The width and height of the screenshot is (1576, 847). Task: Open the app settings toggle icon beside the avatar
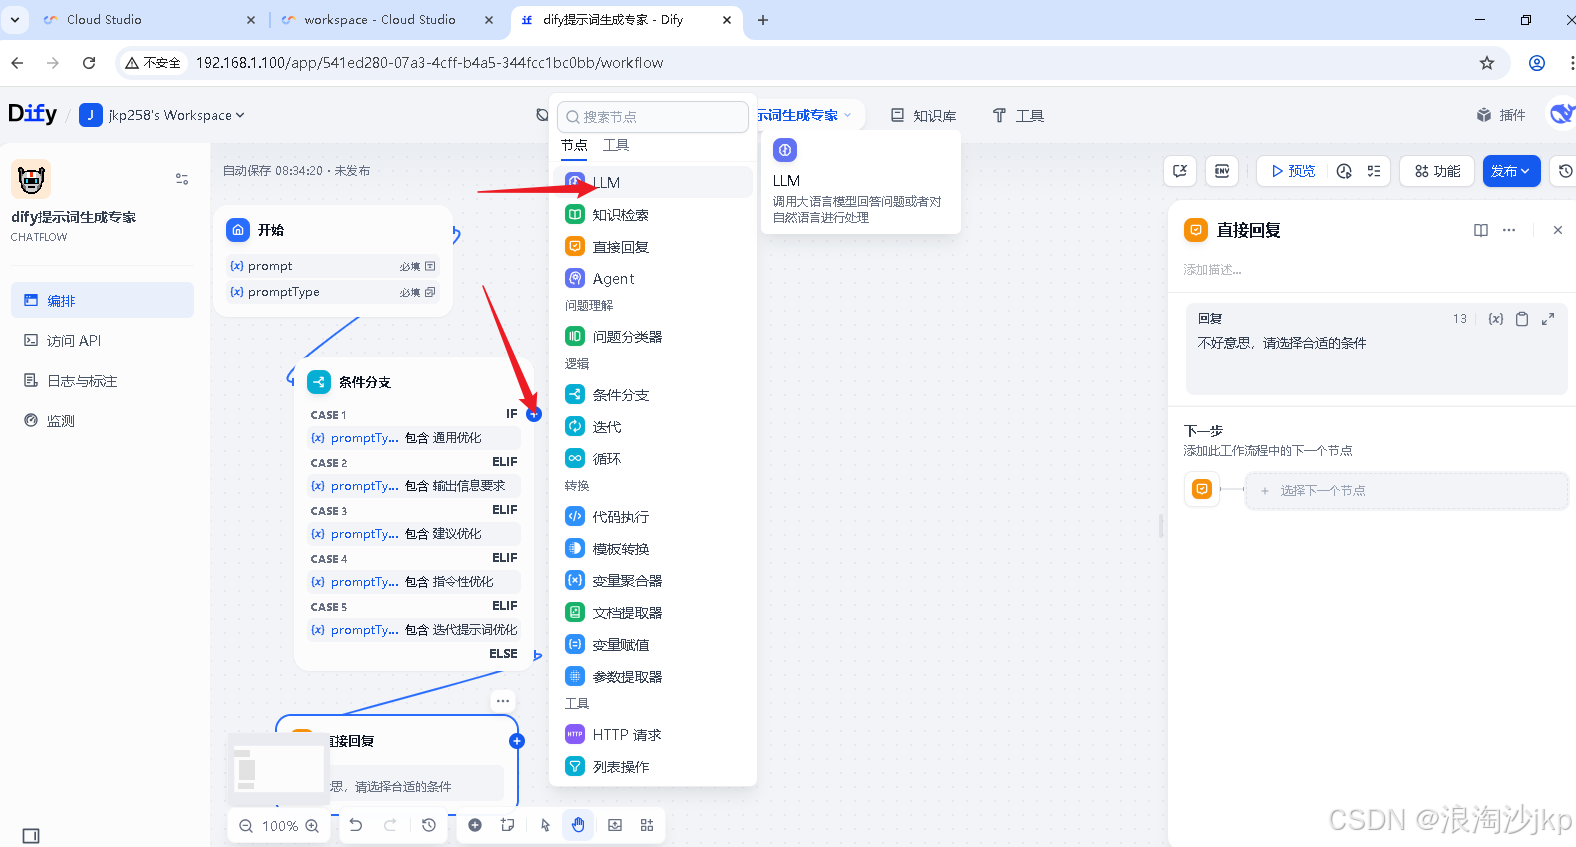click(x=182, y=179)
